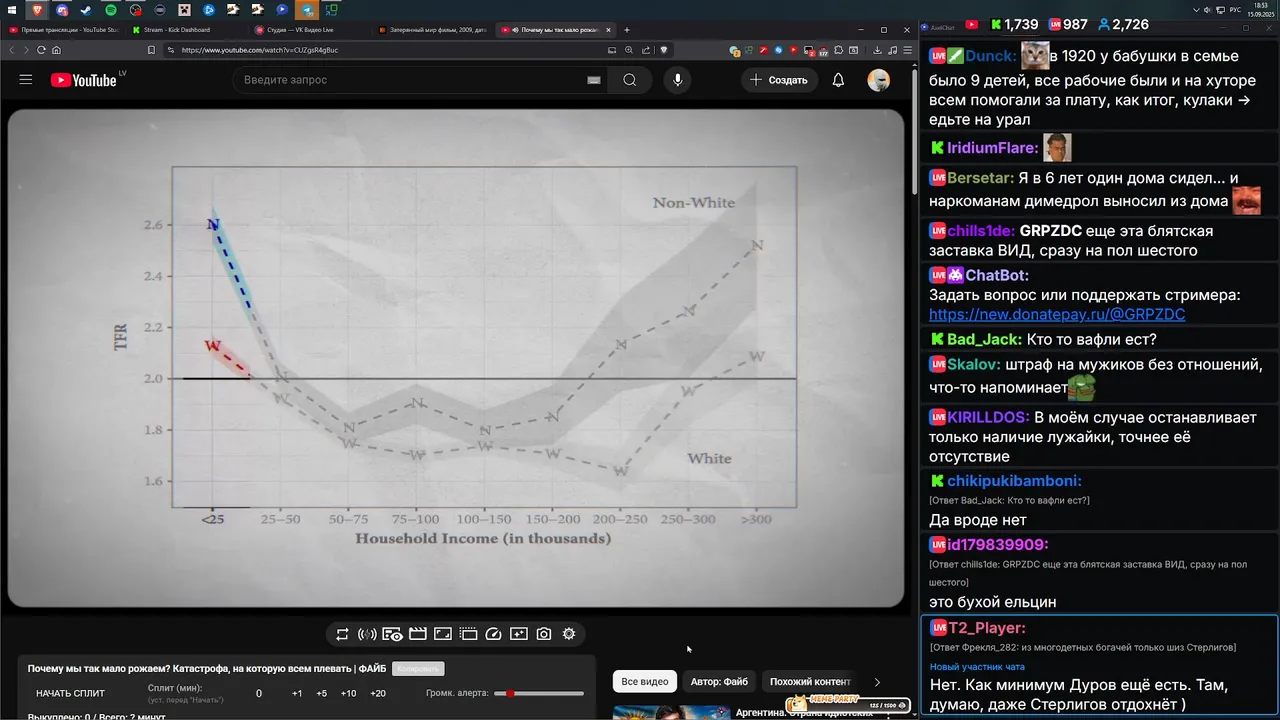This screenshot has height=720, width=1280.
Task: Toggle the loop icon in the player toolbar
Action: [x=342, y=634]
